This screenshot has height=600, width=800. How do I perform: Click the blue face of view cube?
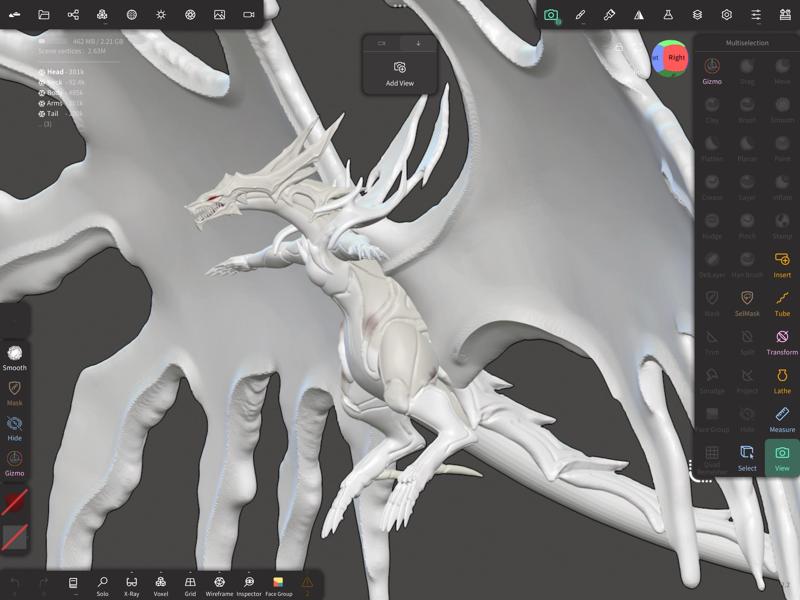[656, 58]
